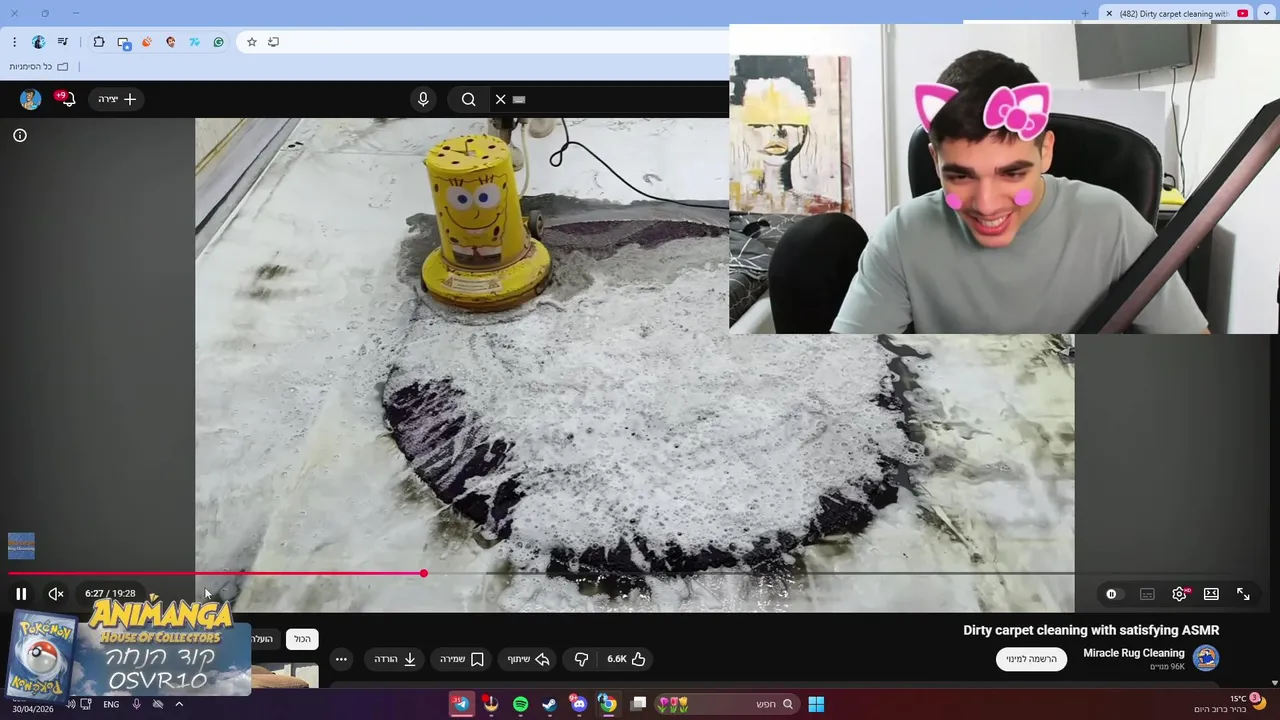Select the Dirty carpet cleaning browser tab
1280x720 pixels.
[x=1175, y=14]
